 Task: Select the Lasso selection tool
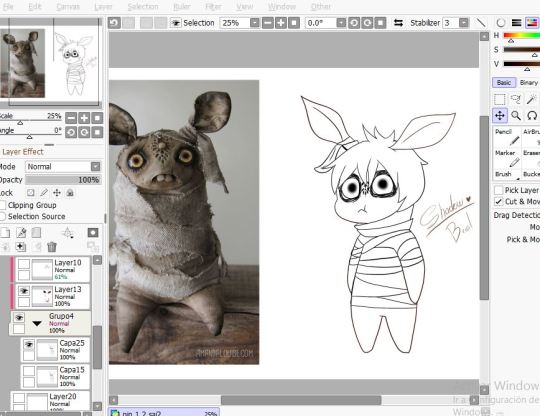click(516, 100)
